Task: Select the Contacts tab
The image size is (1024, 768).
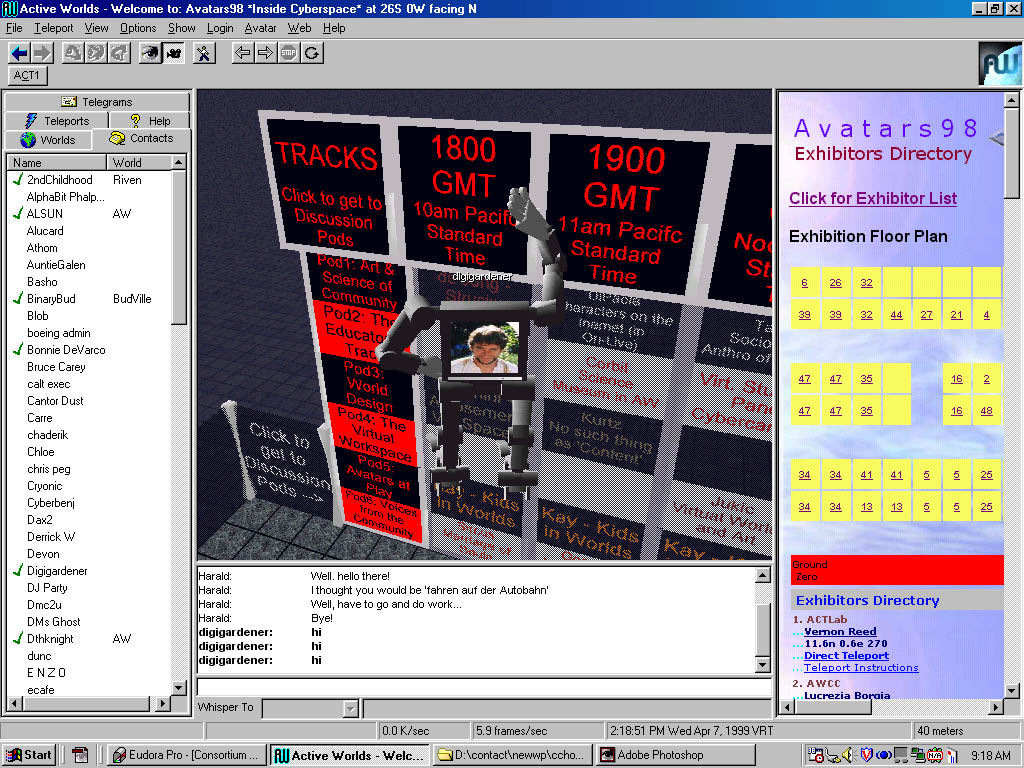Action: pyautogui.click(x=142, y=138)
